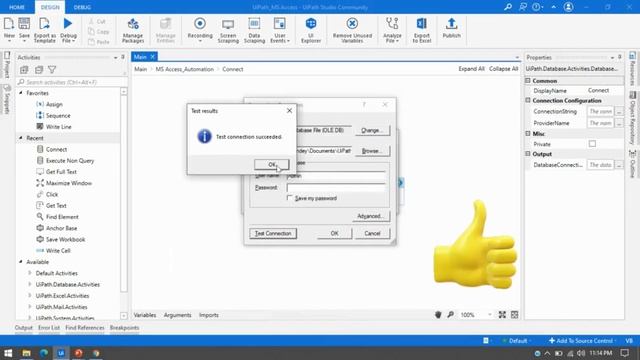Click expand all icon in Activities panel
Screen dimensions: 640x360
point(24,70)
